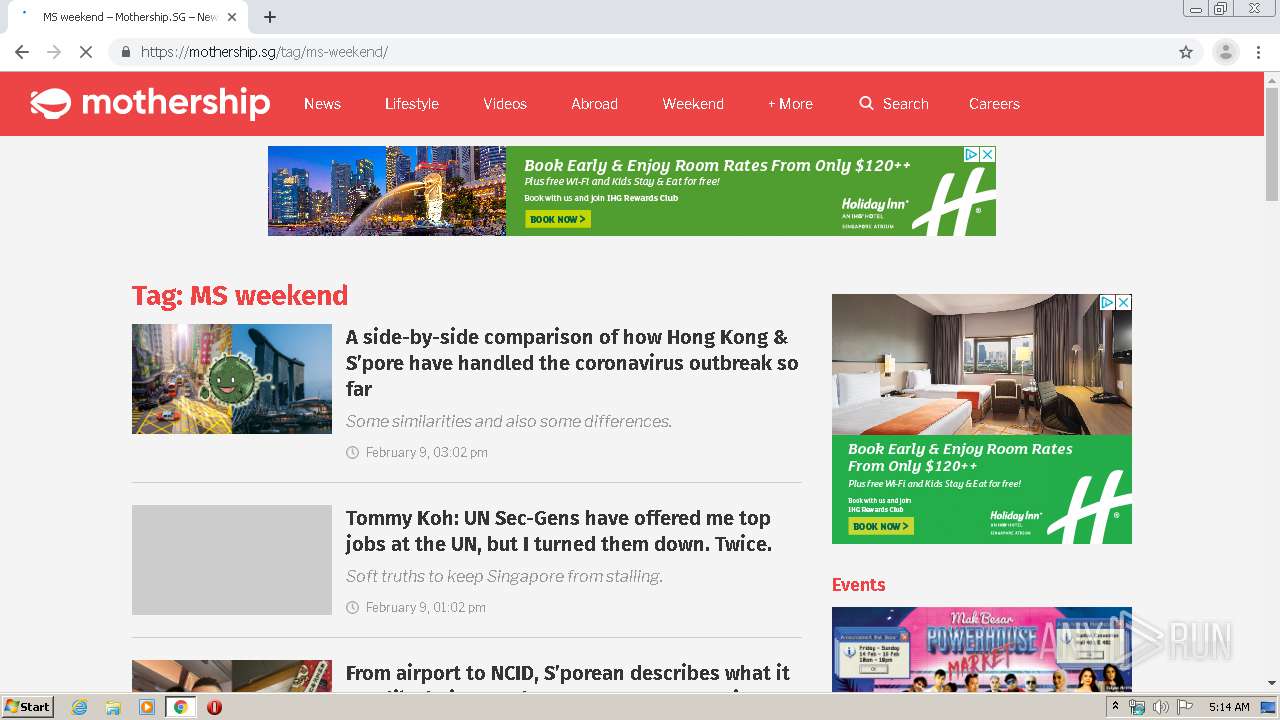Image resolution: width=1280 pixels, height=720 pixels.
Task: Click BOOK NOW in the top banner ad
Action: tap(557, 219)
